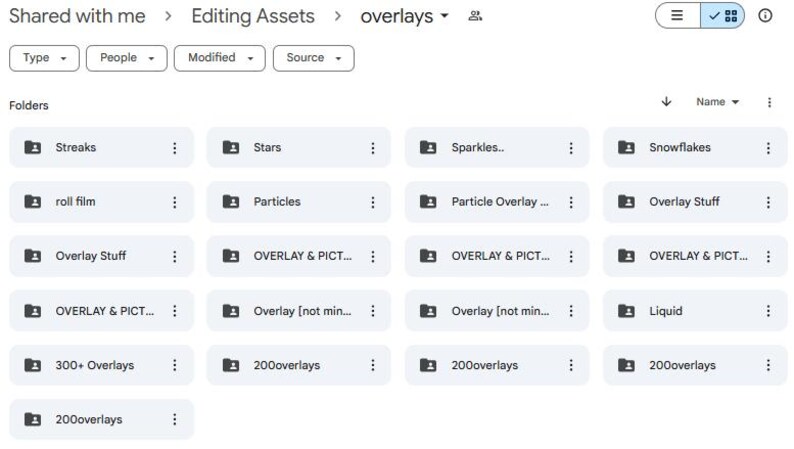The width and height of the screenshot is (794, 449).
Task: Open the Modified filter dropdown
Action: pos(220,58)
